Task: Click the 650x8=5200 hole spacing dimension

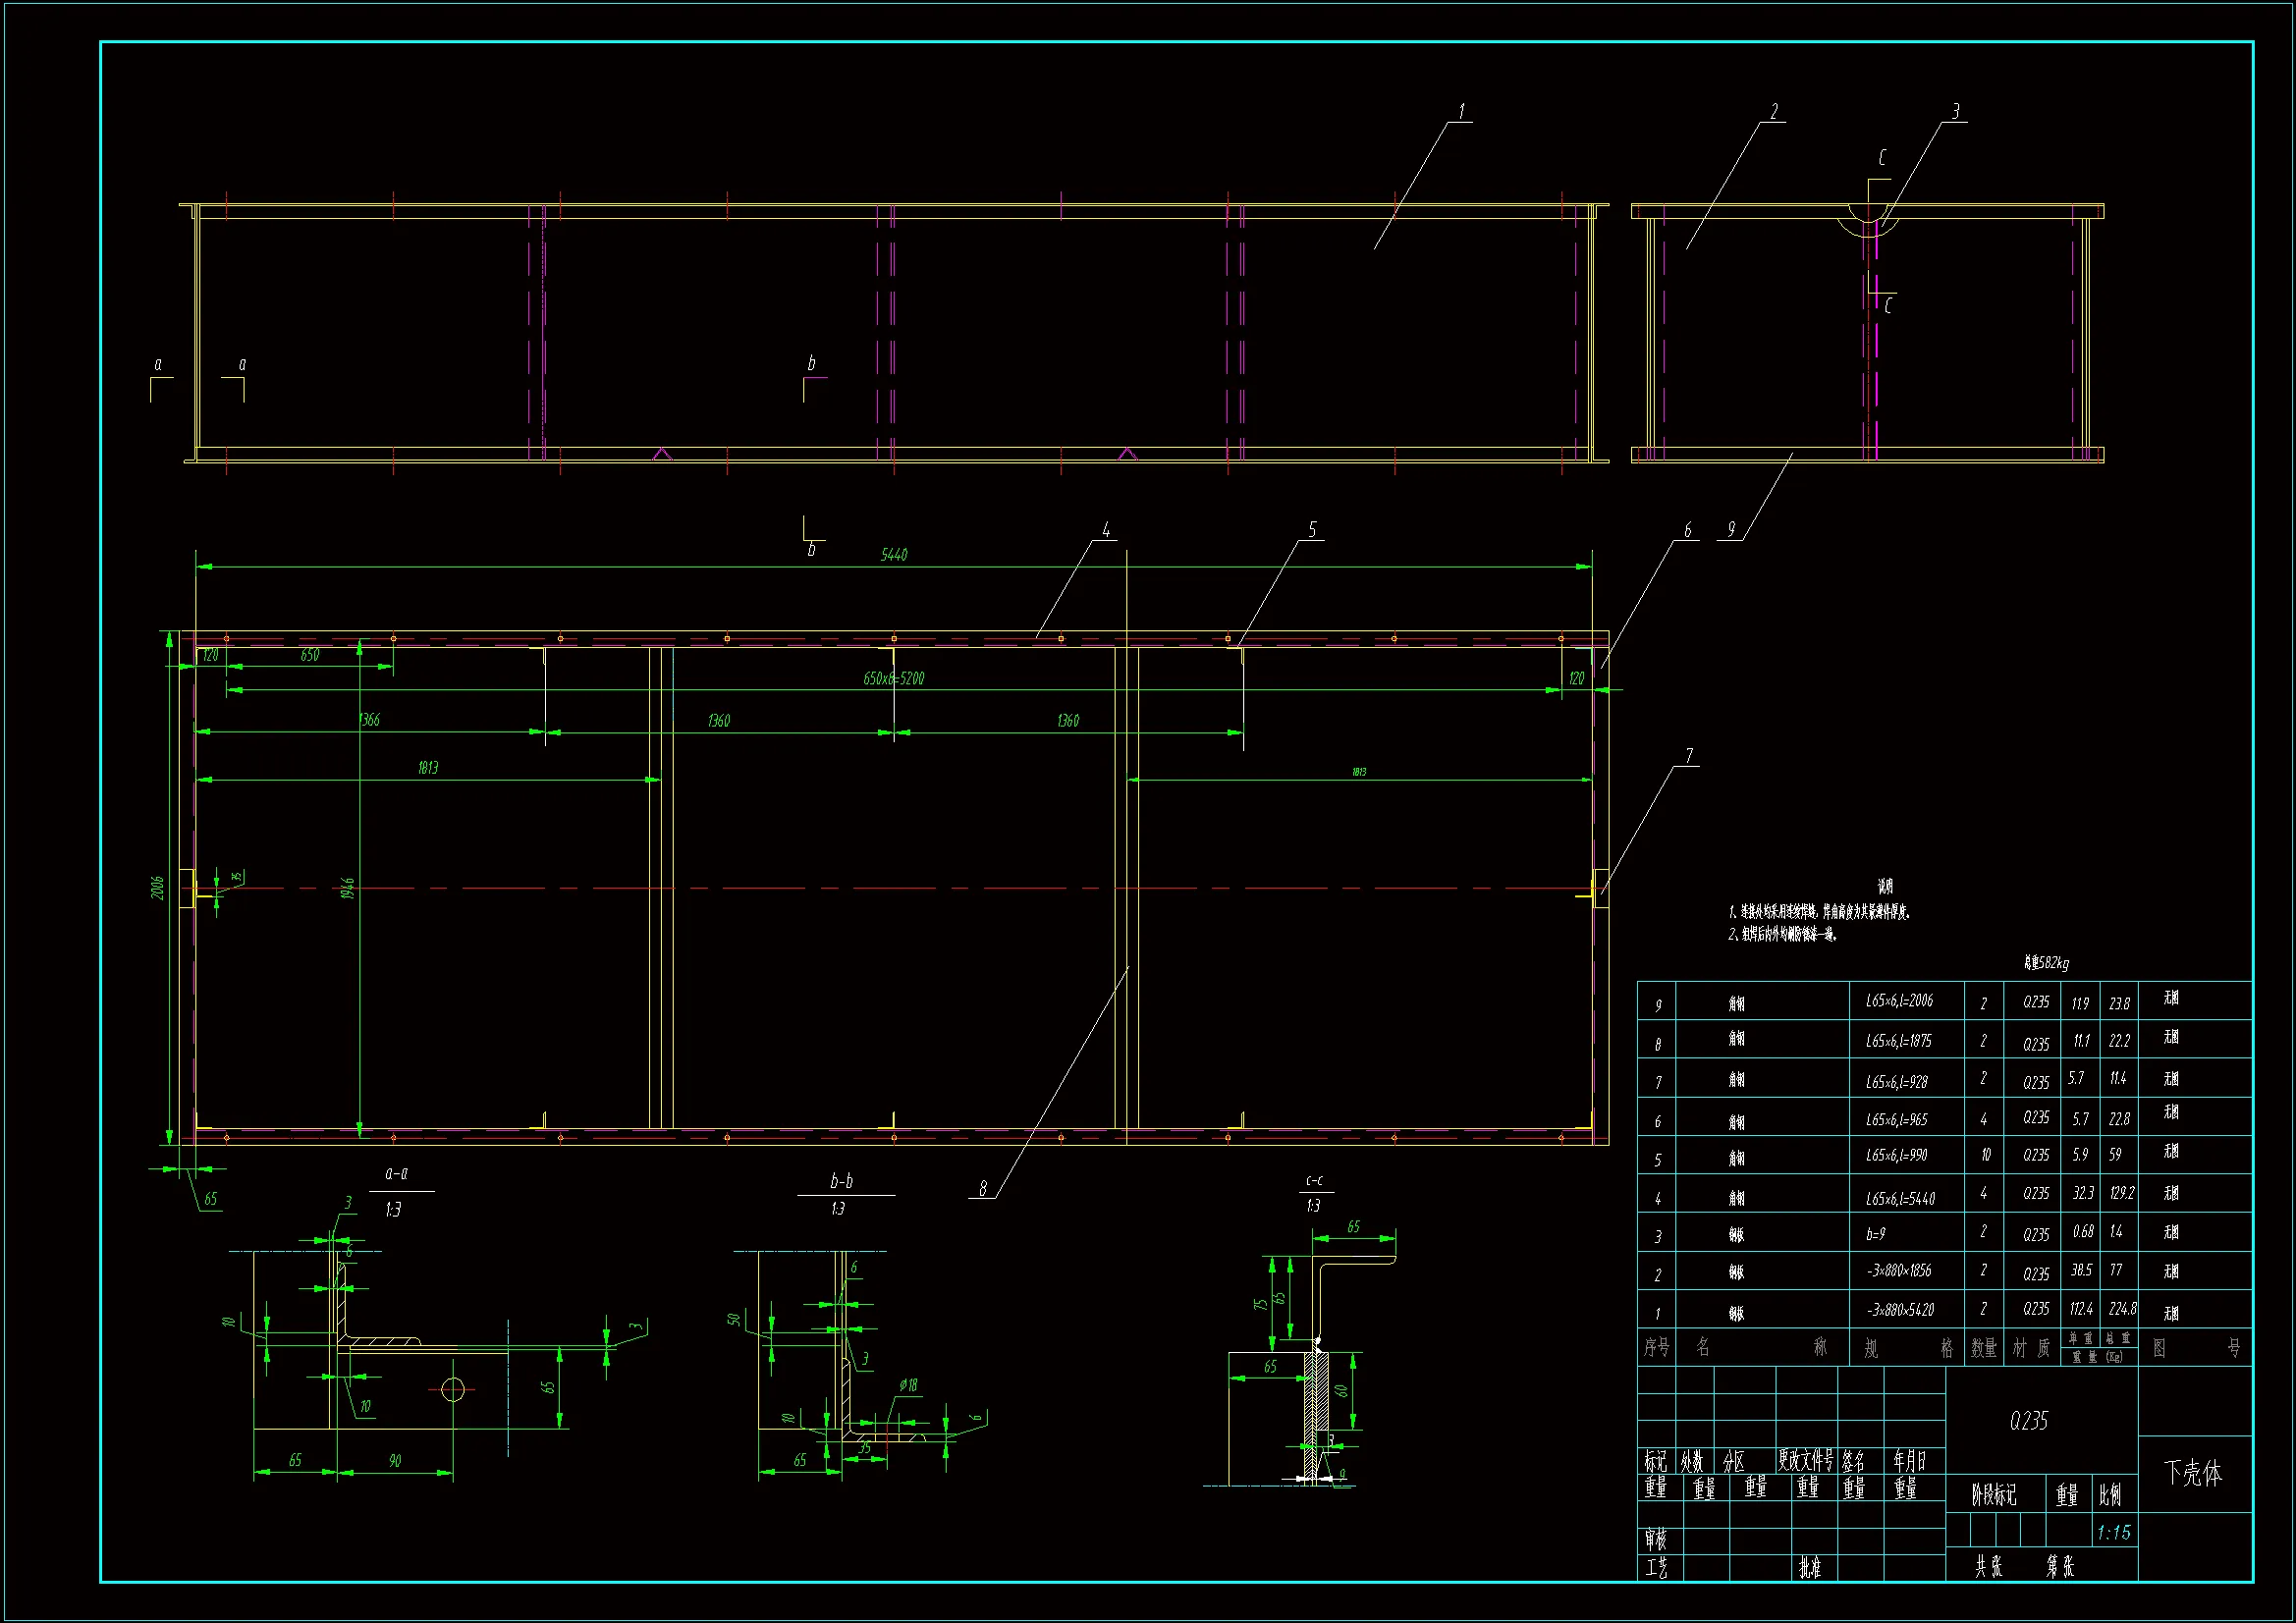Action: pyautogui.click(x=893, y=679)
